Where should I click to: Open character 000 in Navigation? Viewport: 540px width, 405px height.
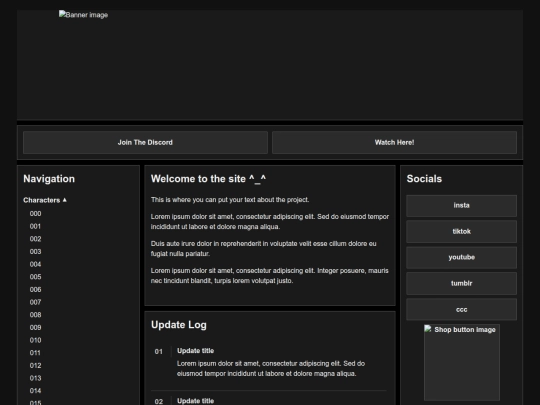pos(35,214)
